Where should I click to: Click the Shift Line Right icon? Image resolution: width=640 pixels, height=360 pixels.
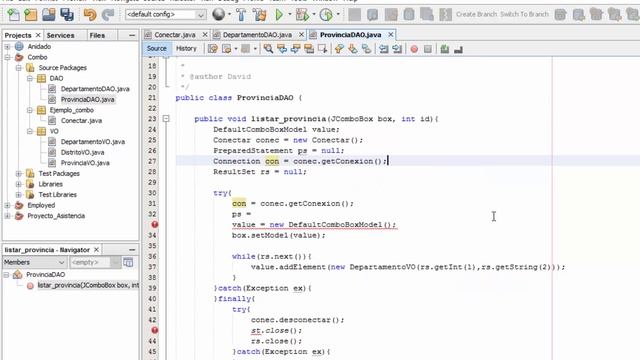pos(397,49)
